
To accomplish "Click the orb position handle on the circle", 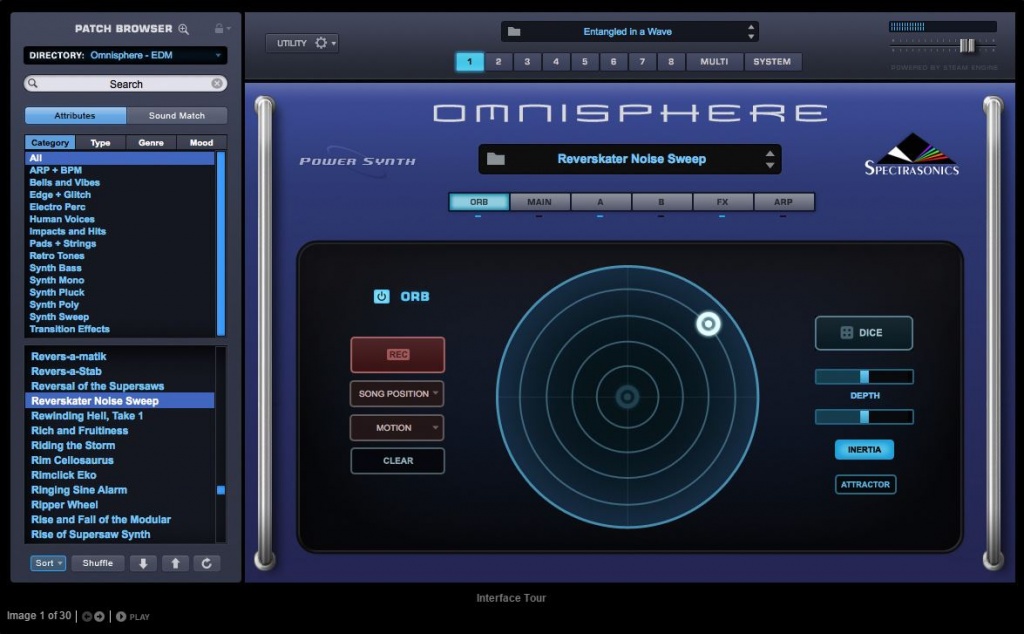I will click(x=708, y=324).
